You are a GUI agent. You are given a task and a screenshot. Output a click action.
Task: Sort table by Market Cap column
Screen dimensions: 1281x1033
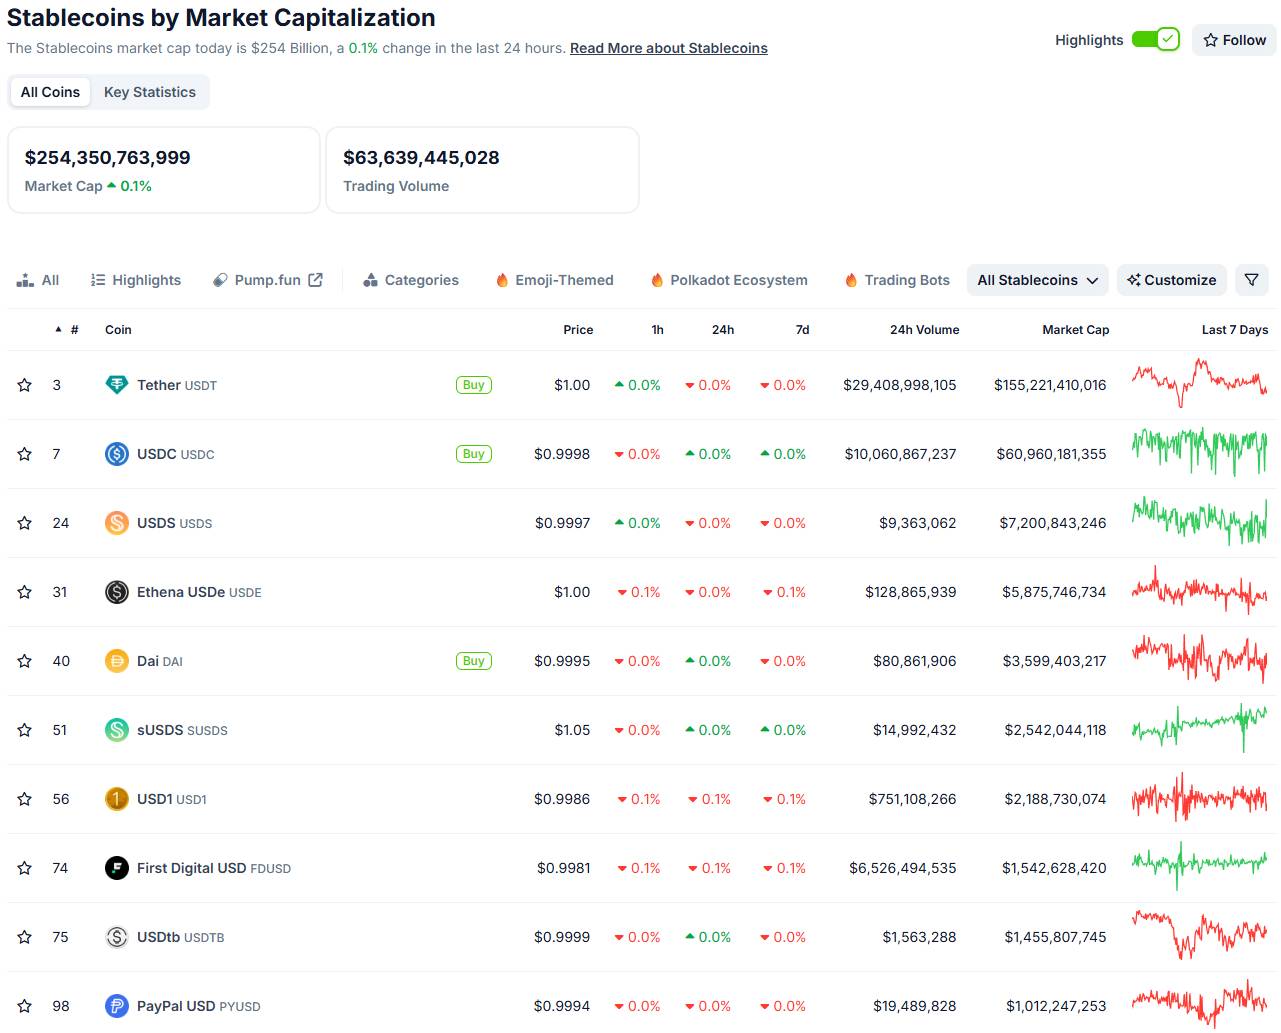[1075, 330]
